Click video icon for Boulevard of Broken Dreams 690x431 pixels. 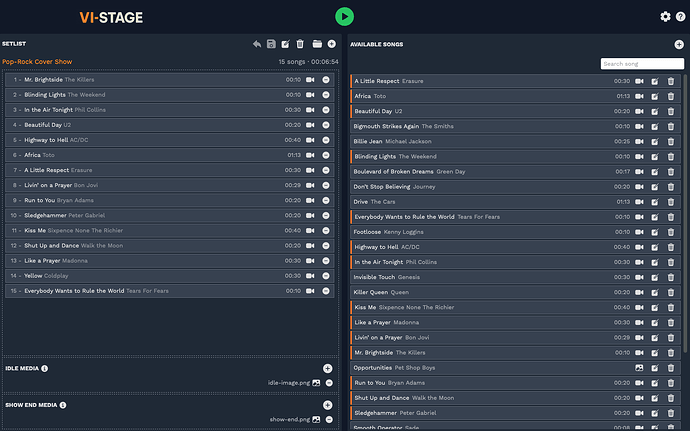click(x=639, y=172)
